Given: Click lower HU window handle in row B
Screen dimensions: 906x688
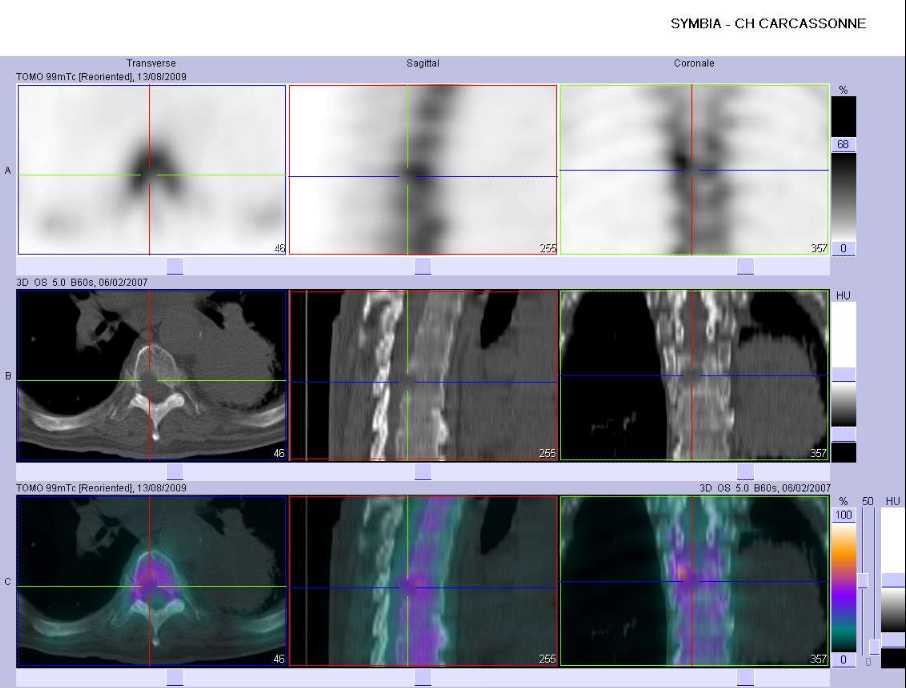Looking at the screenshot, I should 844,434.
